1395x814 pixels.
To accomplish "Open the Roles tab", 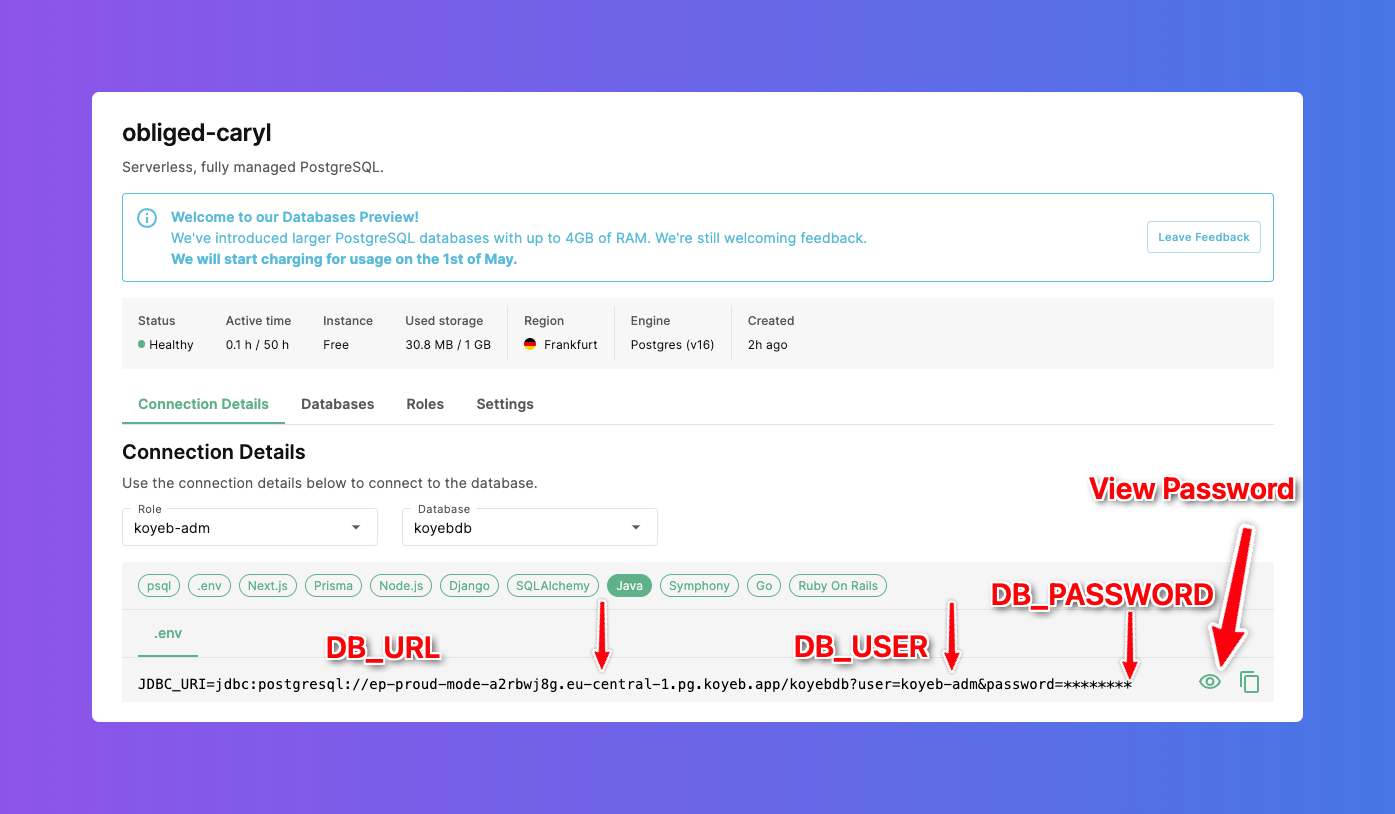I will coord(425,404).
